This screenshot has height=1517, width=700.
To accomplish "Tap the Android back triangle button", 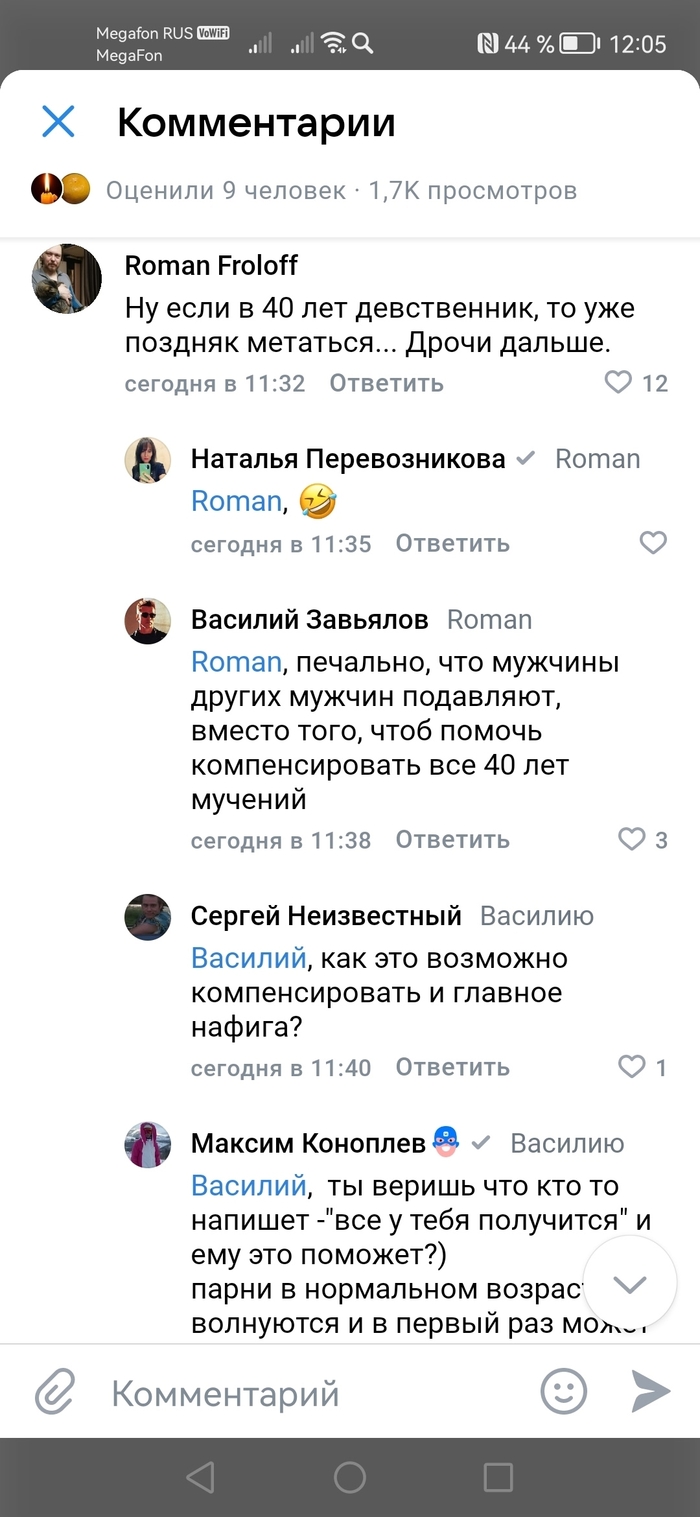I will (200, 1477).
